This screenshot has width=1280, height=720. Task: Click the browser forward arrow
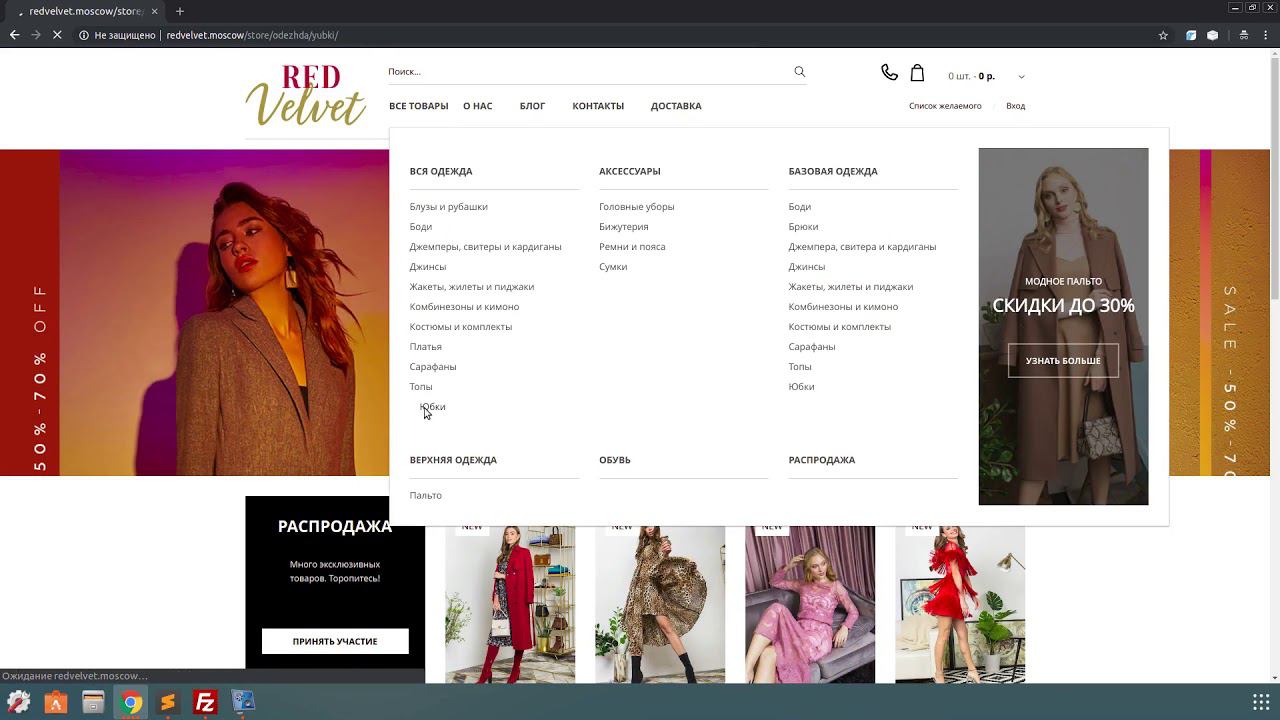[36, 35]
